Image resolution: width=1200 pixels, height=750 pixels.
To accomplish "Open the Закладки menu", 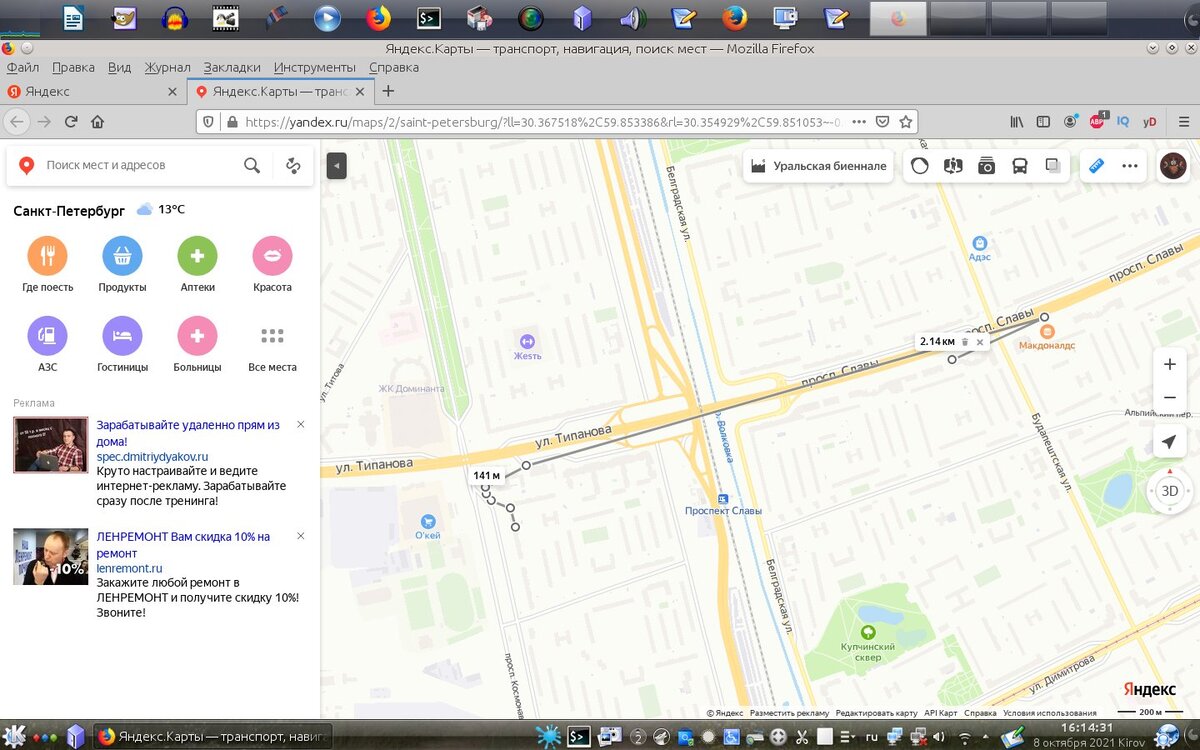I will click(x=232, y=67).
